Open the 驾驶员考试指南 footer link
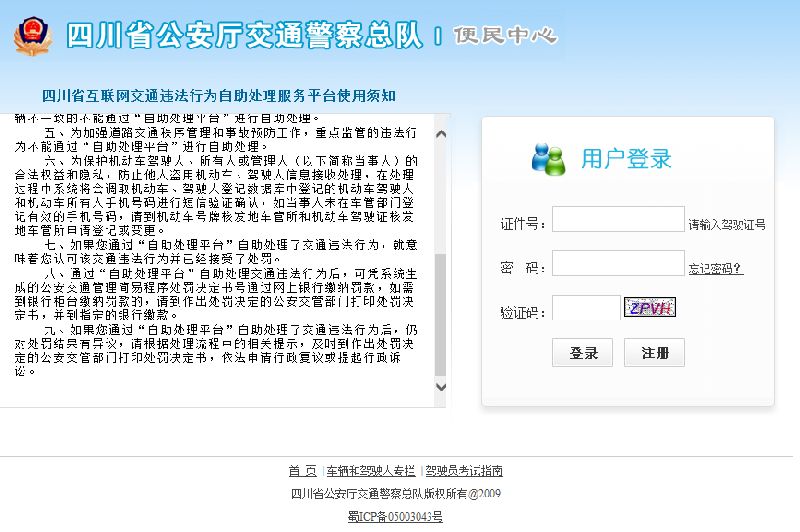The height and width of the screenshot is (532, 800). [463, 470]
